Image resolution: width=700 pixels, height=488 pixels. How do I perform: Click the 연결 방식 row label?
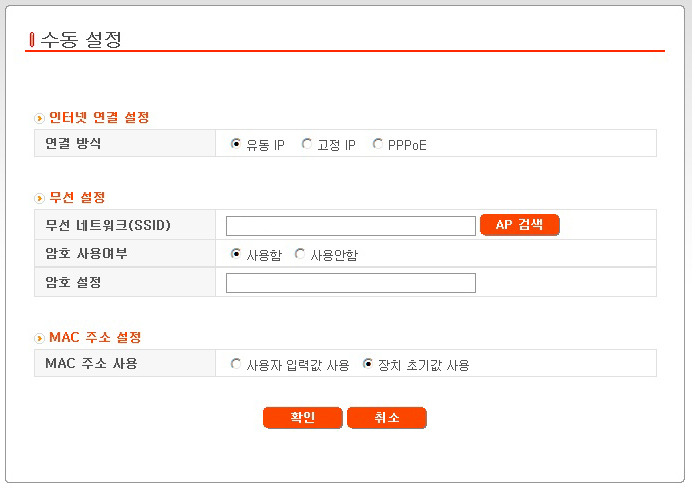[x=73, y=143]
